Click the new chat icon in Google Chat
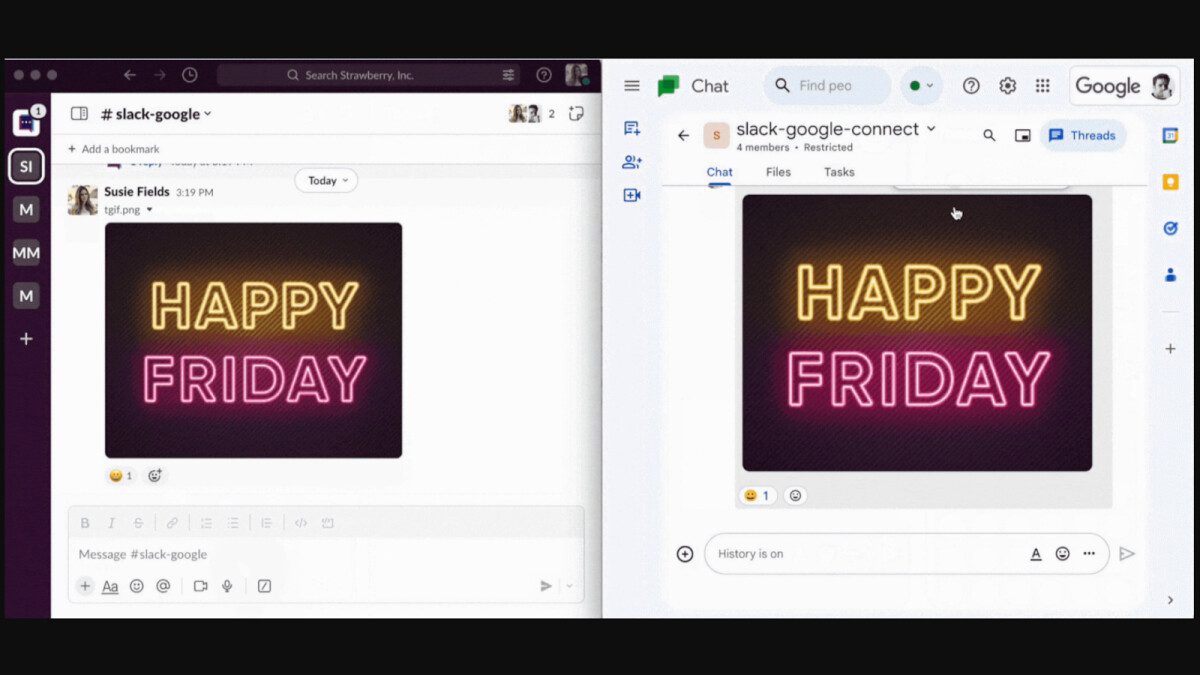1200x675 pixels. [631, 128]
